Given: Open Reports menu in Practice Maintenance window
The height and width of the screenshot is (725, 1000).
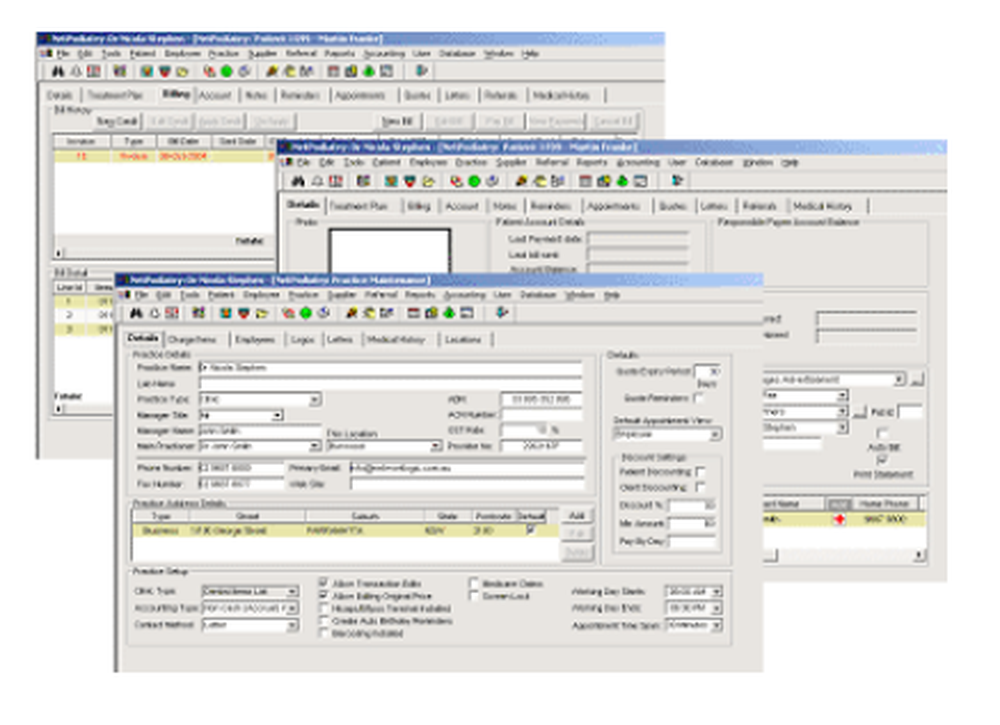Looking at the screenshot, I should point(420,295).
